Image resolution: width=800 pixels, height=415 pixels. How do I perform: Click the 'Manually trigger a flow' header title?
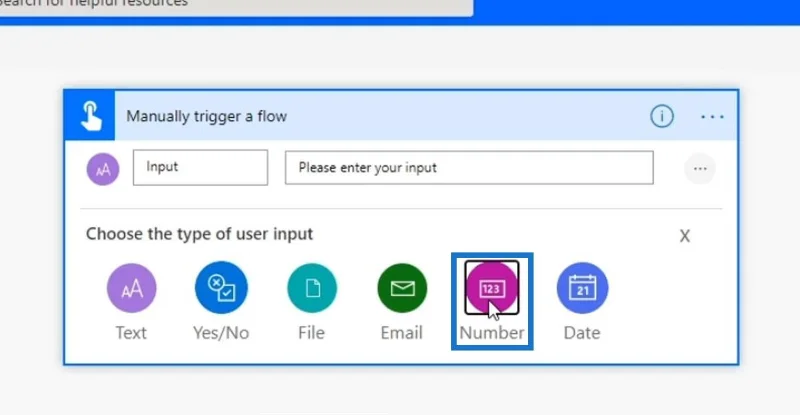tap(207, 116)
